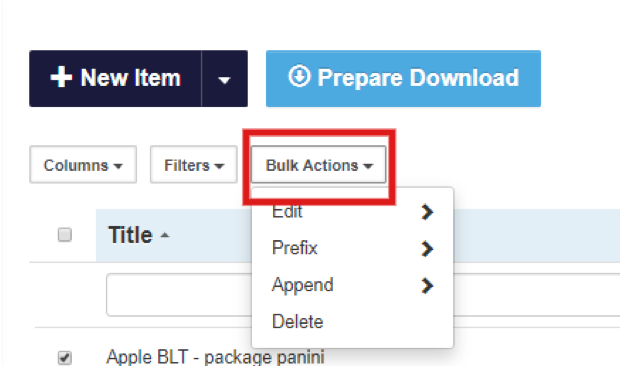Viewport: 620px width, 366px height.
Task: Open the Apple BLT - package panini item
Action: click(x=215, y=357)
